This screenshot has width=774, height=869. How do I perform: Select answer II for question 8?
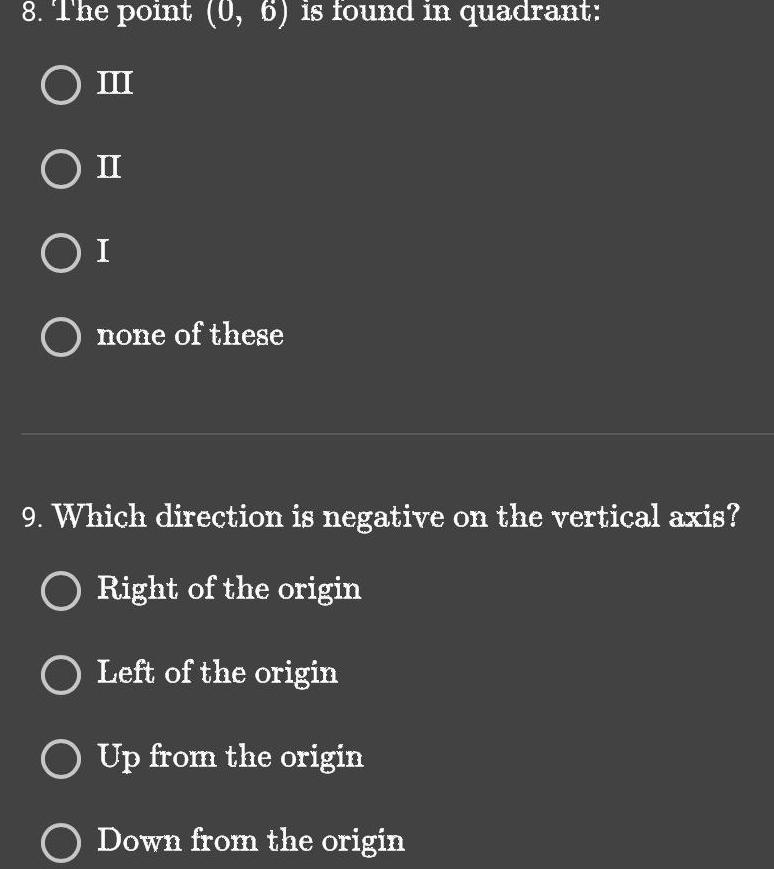click(61, 169)
